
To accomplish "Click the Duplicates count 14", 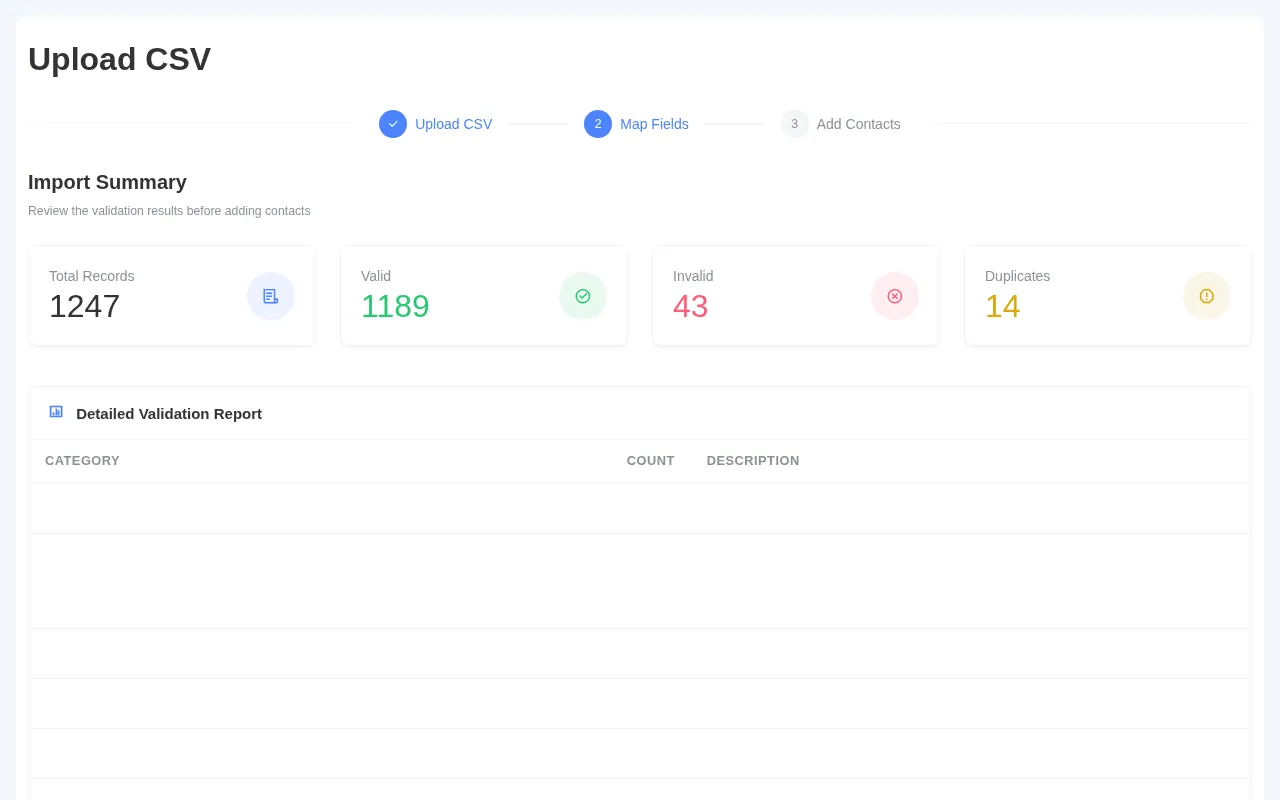I will (1002, 306).
